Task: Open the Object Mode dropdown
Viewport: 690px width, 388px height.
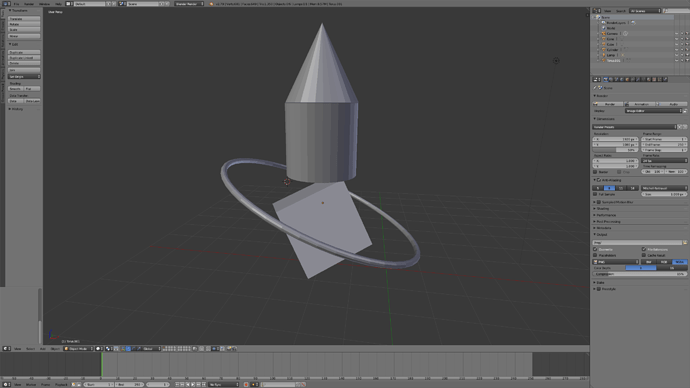Action: [x=78, y=349]
